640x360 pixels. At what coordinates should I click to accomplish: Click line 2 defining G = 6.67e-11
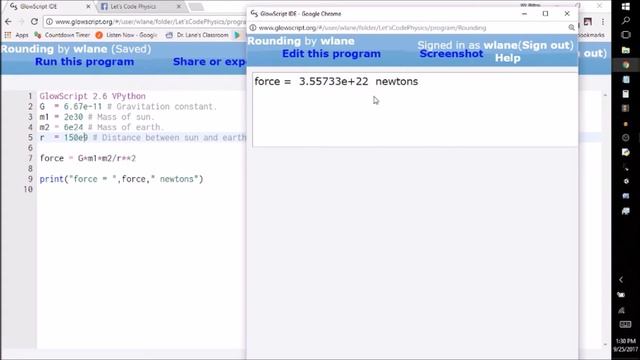coord(128,107)
